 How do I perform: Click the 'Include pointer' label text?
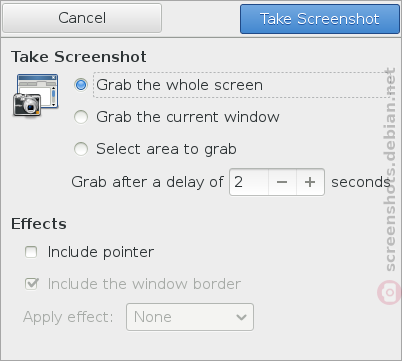[x=101, y=252]
